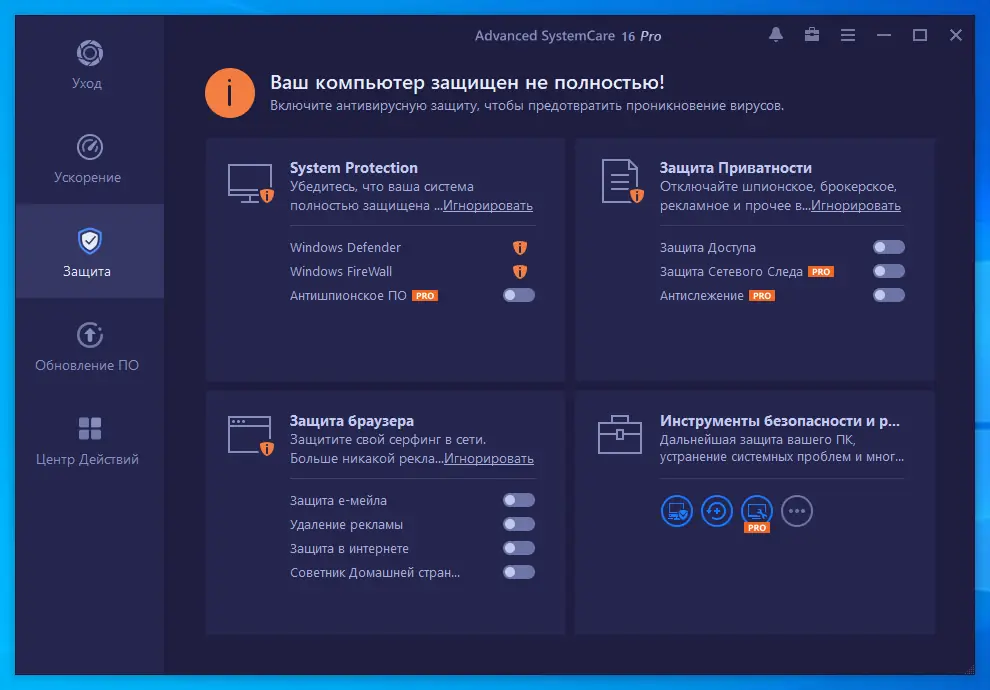Ignore System Protection warning link
This screenshot has height=690, width=990.
tap(488, 206)
